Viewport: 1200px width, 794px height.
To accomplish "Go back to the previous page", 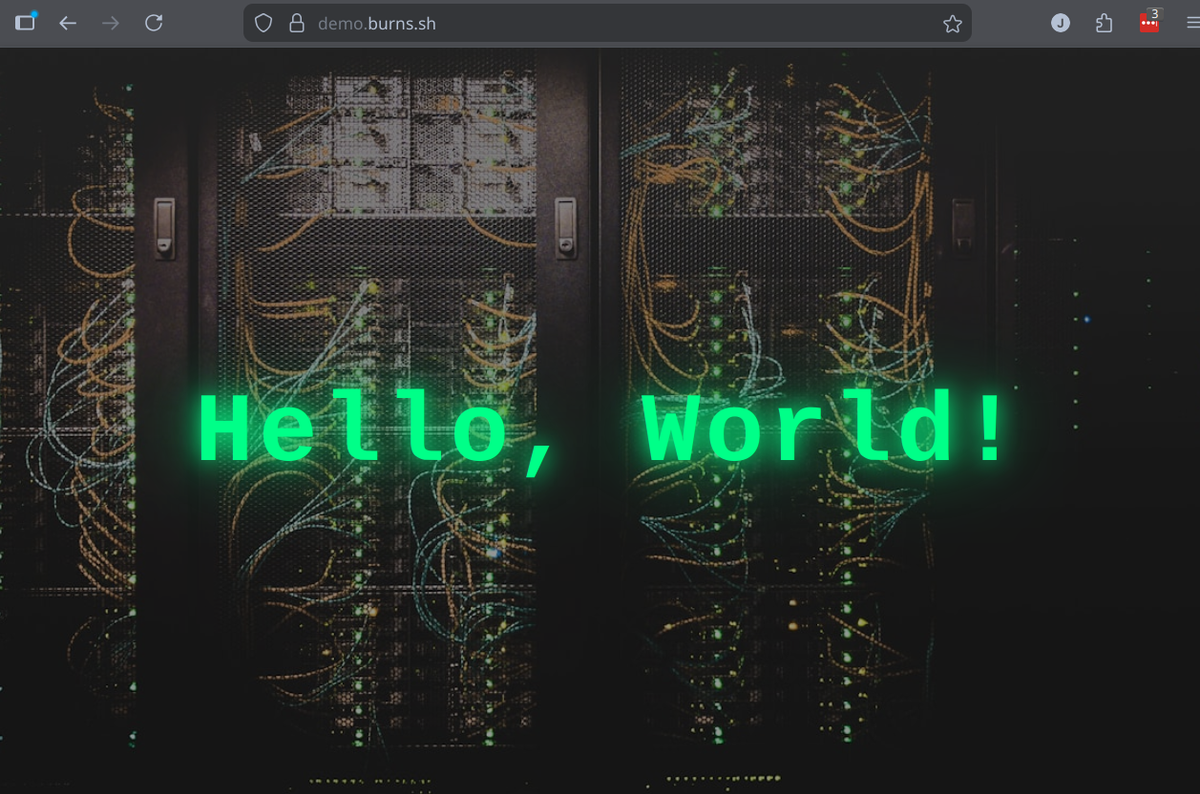I will click(x=67, y=22).
